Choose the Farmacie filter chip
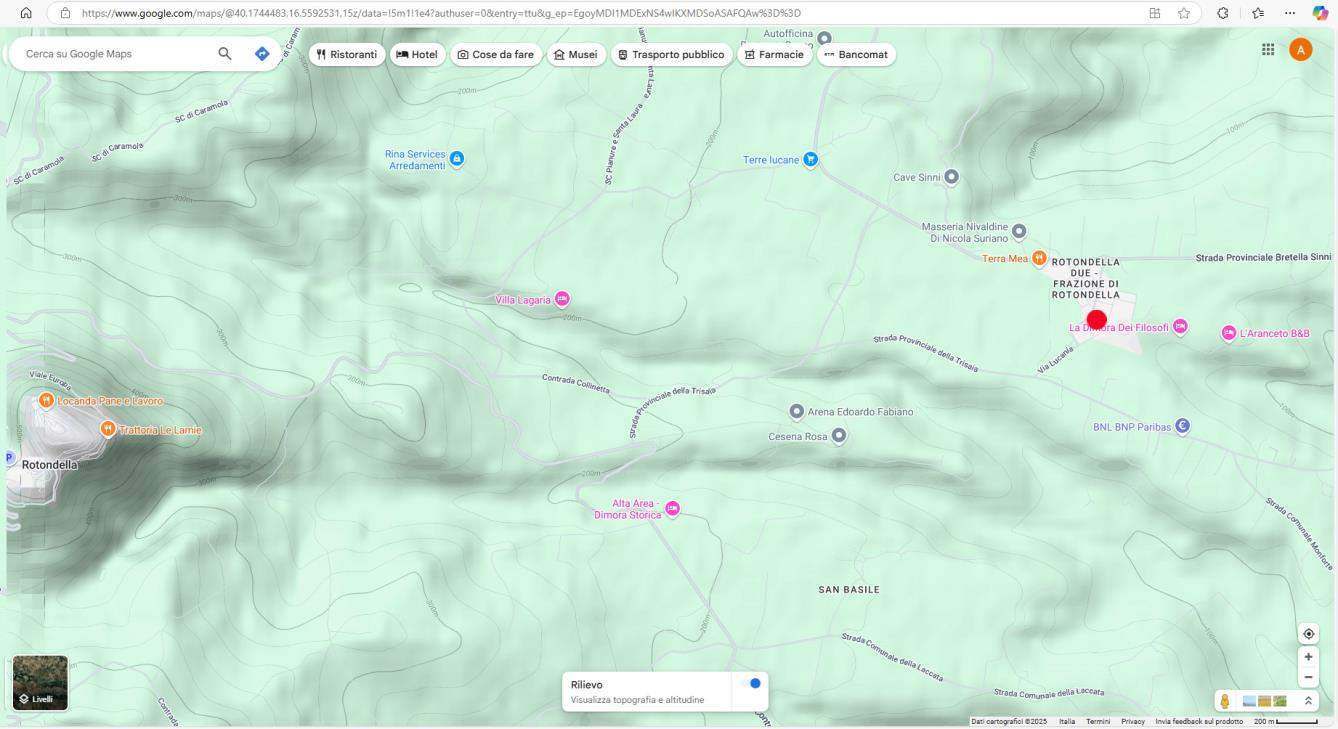1338x729 pixels. pyautogui.click(x=773, y=55)
